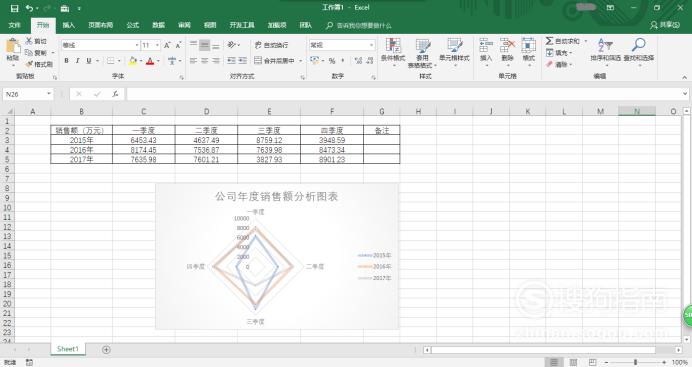
Task: Click the Sort & Filter (排序和筛选) icon
Action: 606,45
